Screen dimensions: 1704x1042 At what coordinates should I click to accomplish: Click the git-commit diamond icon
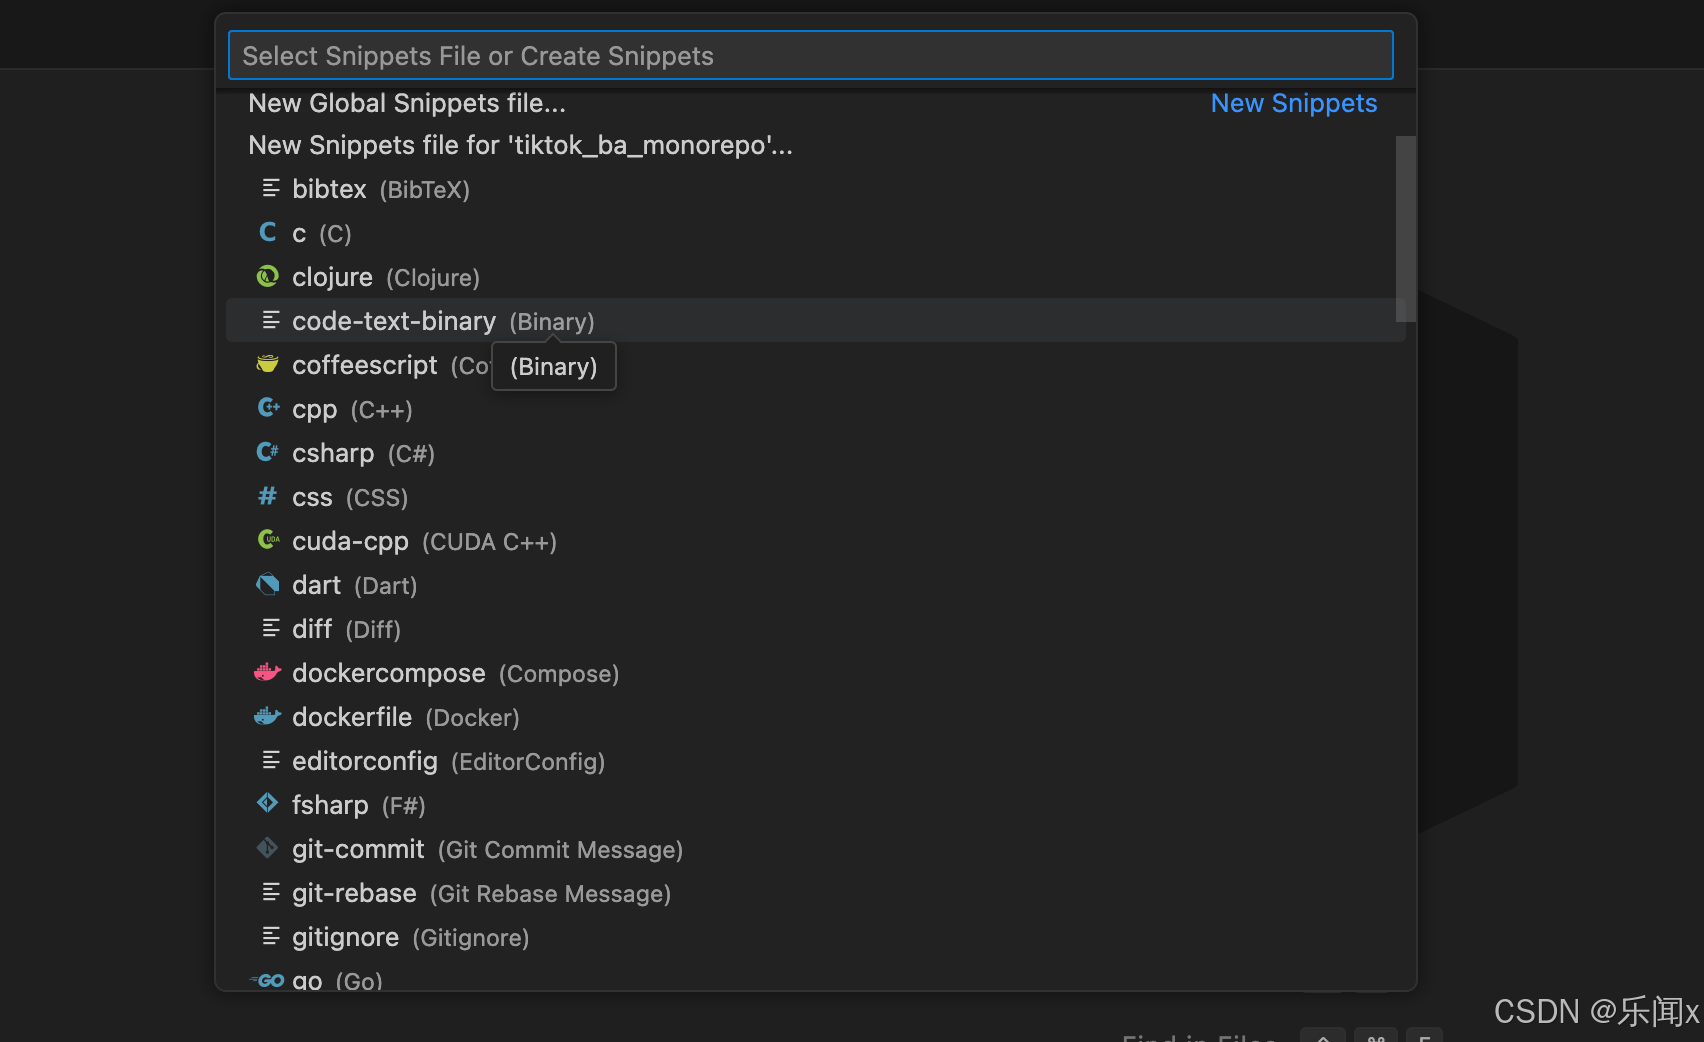tap(268, 848)
